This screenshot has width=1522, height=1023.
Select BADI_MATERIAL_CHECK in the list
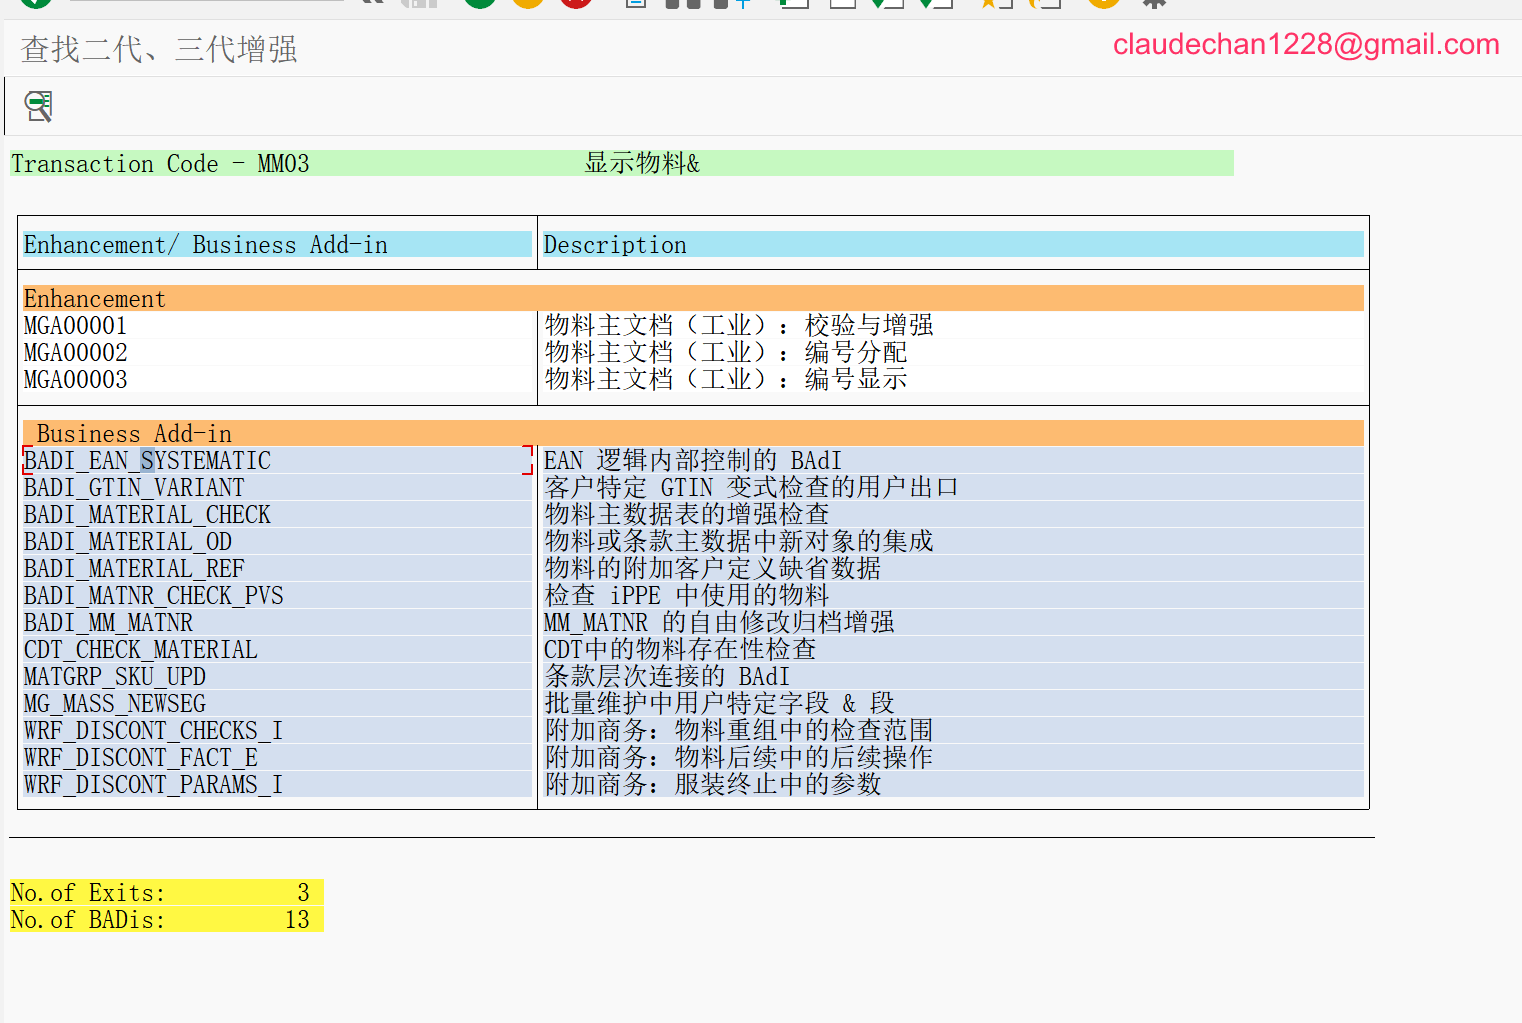(147, 515)
